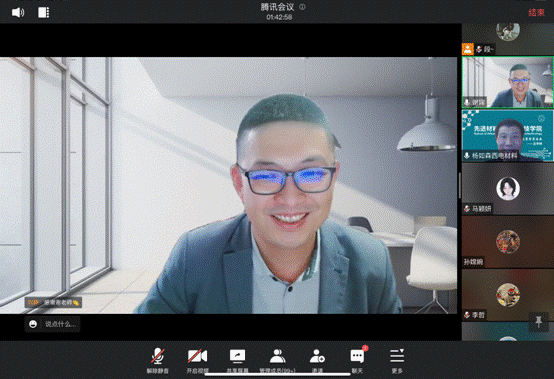Image resolution: width=554 pixels, height=379 pixels.
Task: Select the 马颖妍 participant tile
Action: (508, 189)
